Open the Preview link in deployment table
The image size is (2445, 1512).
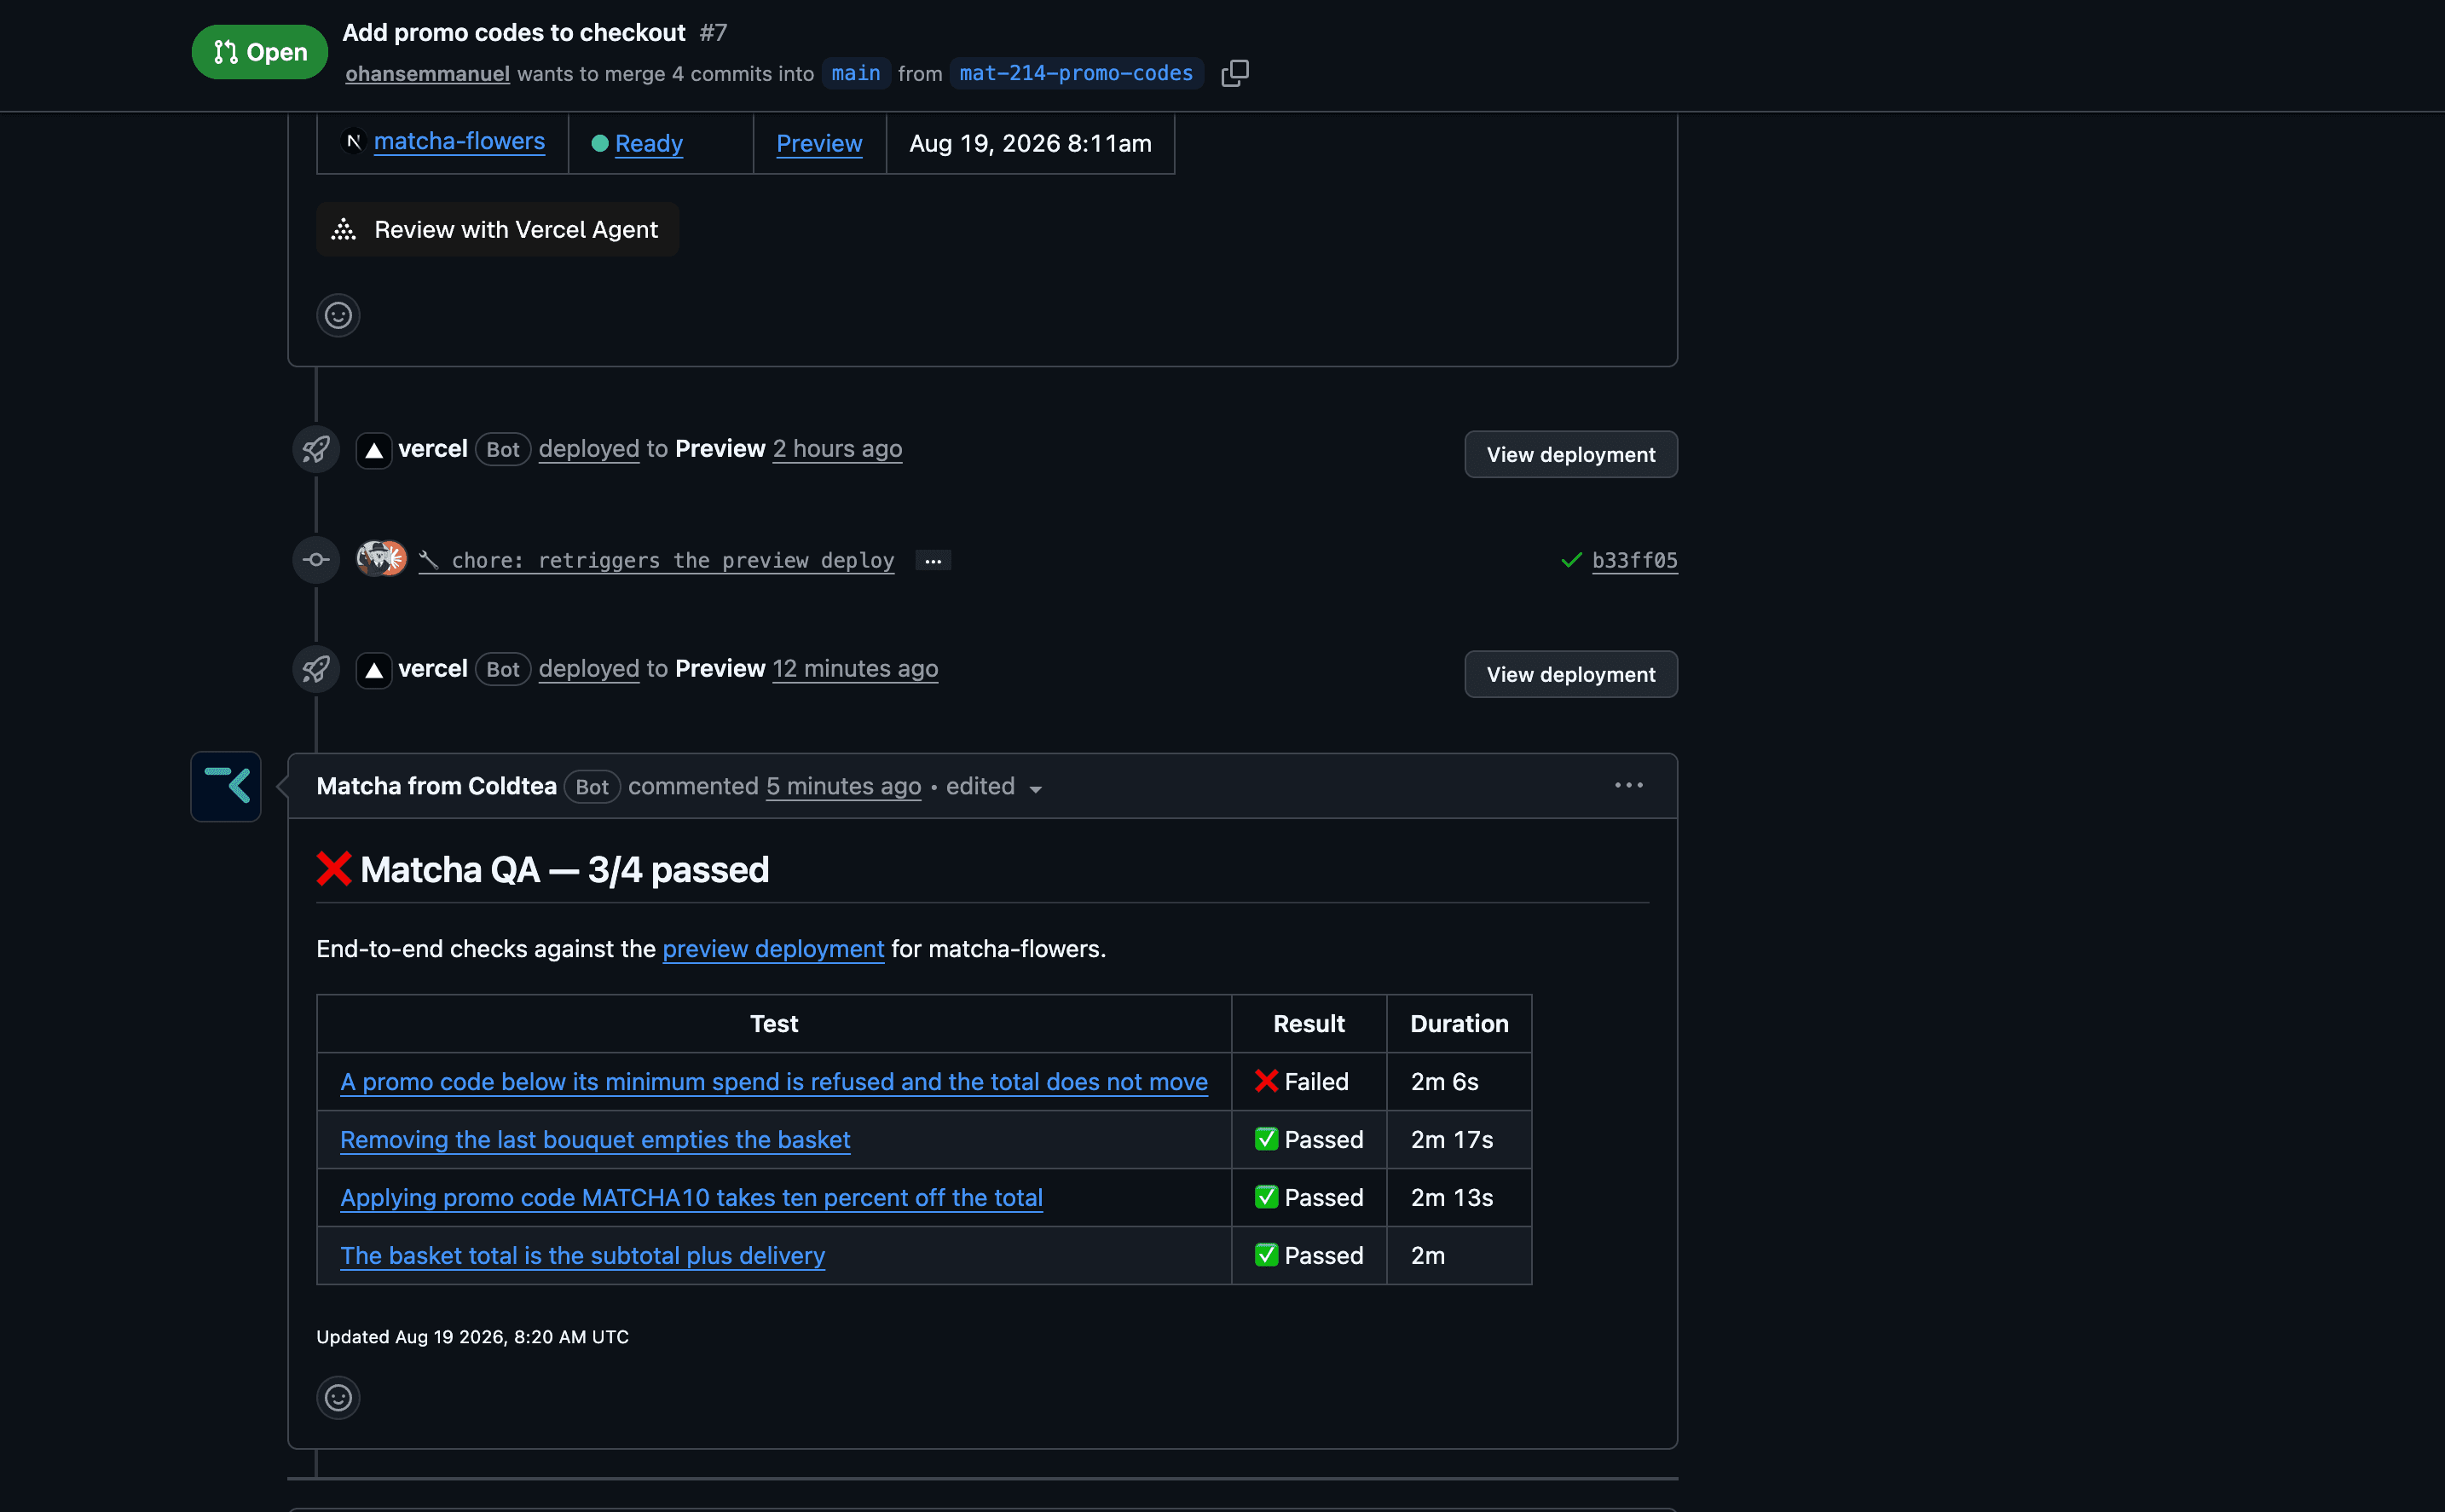[819, 143]
